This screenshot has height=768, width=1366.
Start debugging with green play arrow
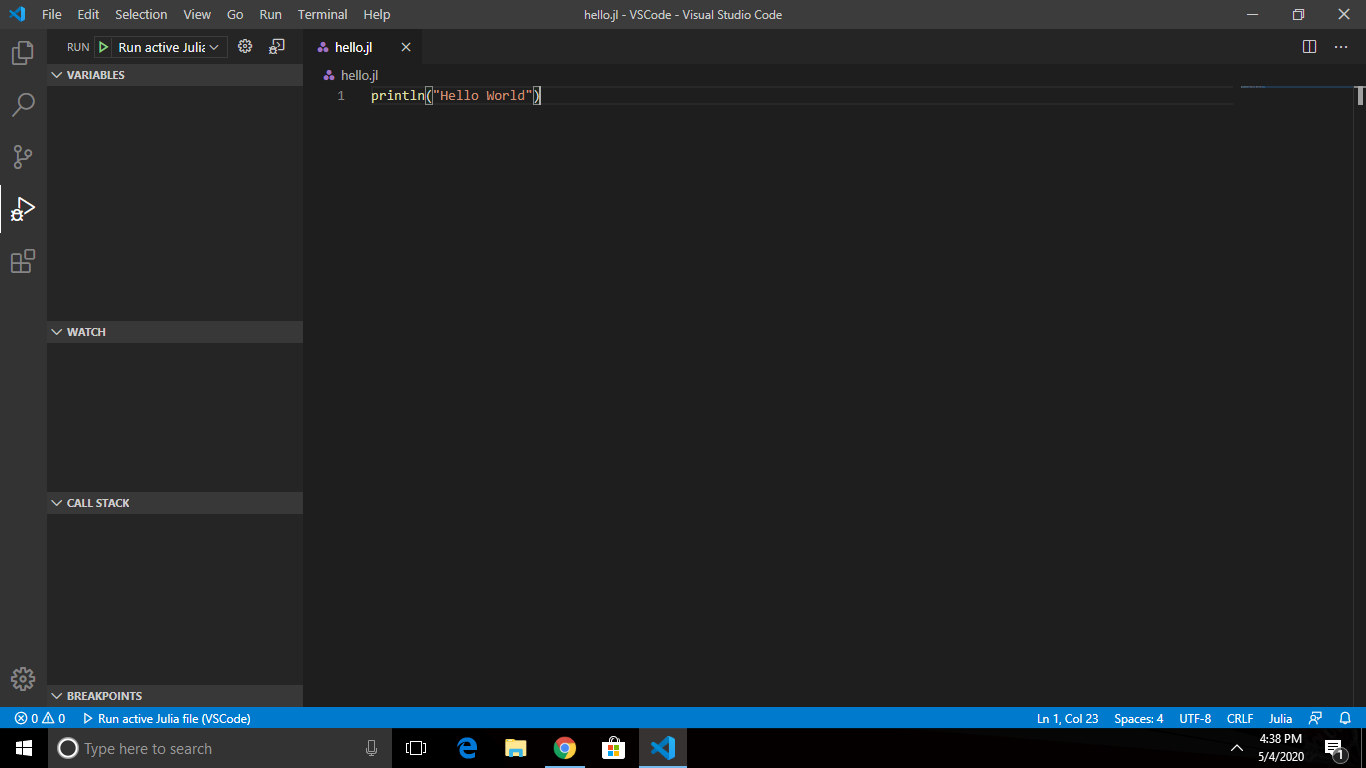pos(103,47)
